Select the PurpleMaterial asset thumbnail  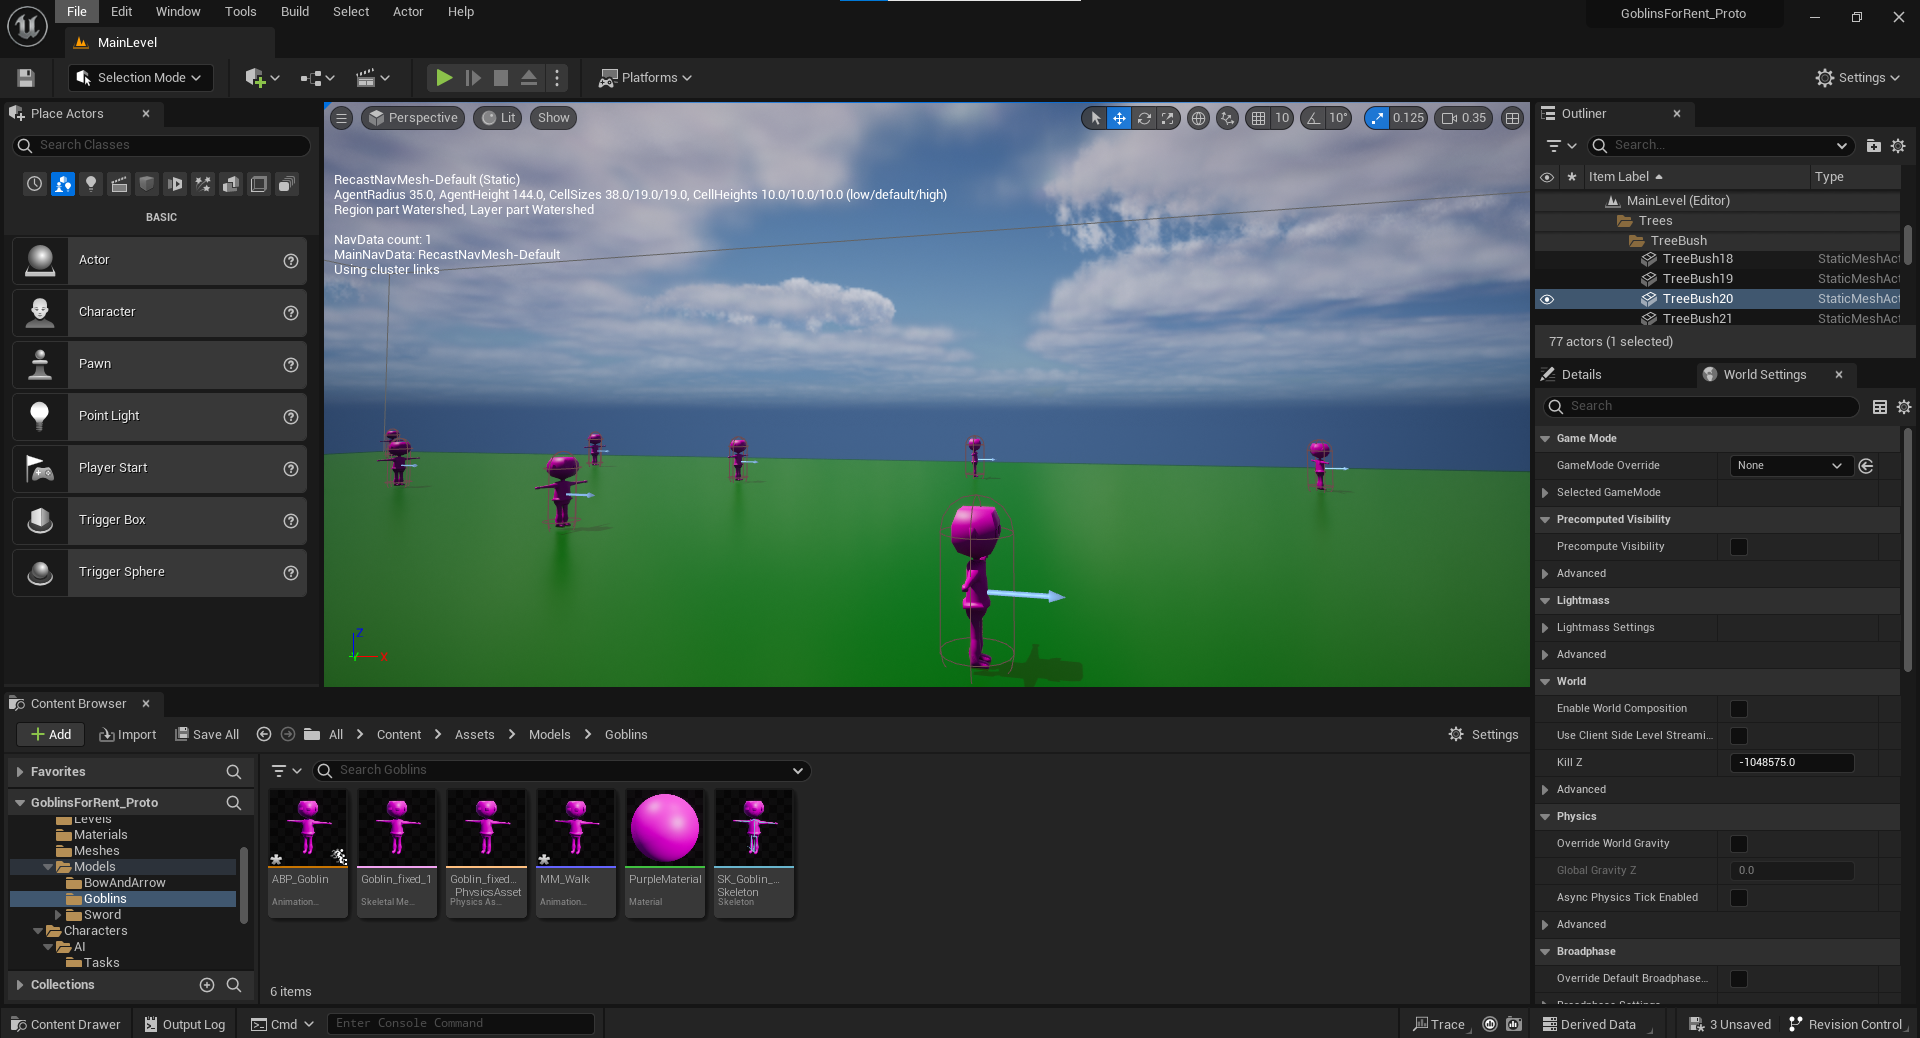coord(665,827)
